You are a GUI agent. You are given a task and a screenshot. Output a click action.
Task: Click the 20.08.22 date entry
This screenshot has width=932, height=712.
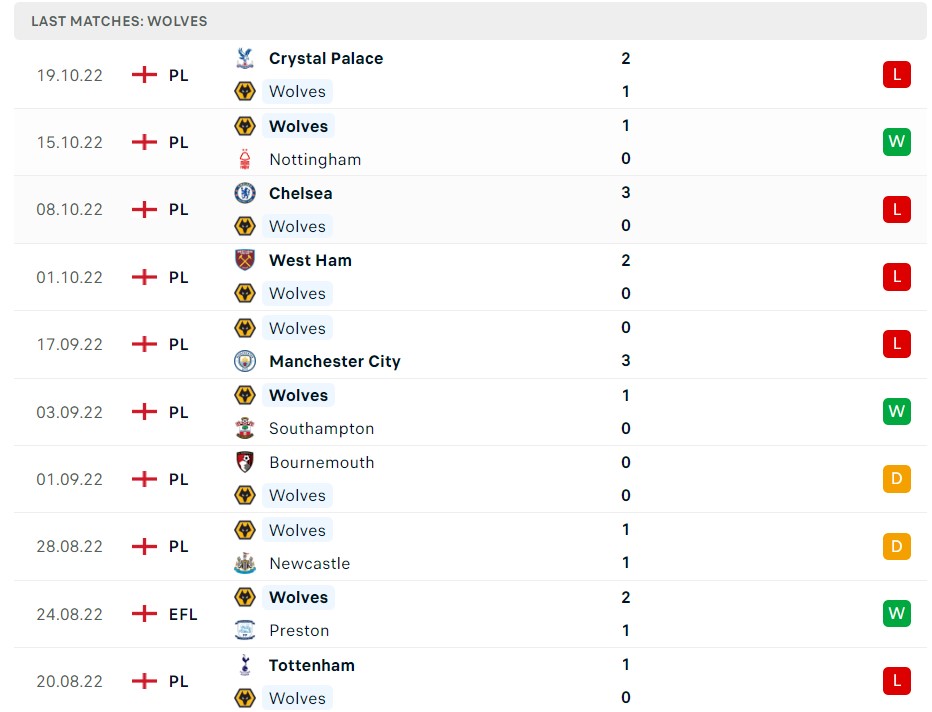pyautogui.click(x=69, y=681)
